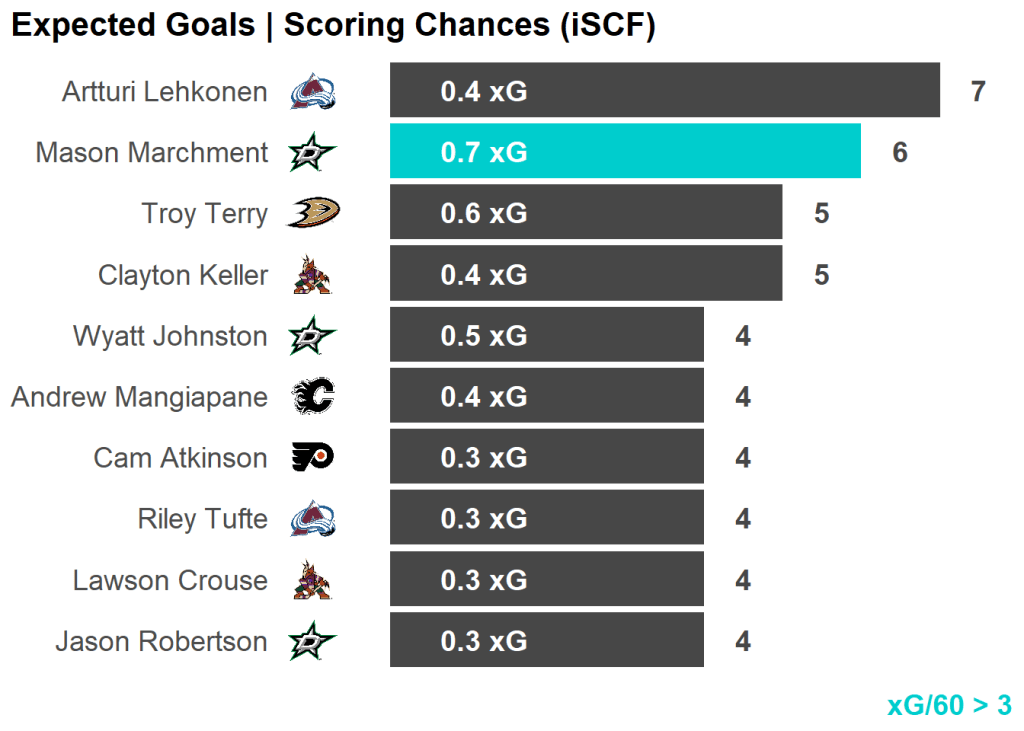Click the xG/60 > 3 legend text

(949, 705)
